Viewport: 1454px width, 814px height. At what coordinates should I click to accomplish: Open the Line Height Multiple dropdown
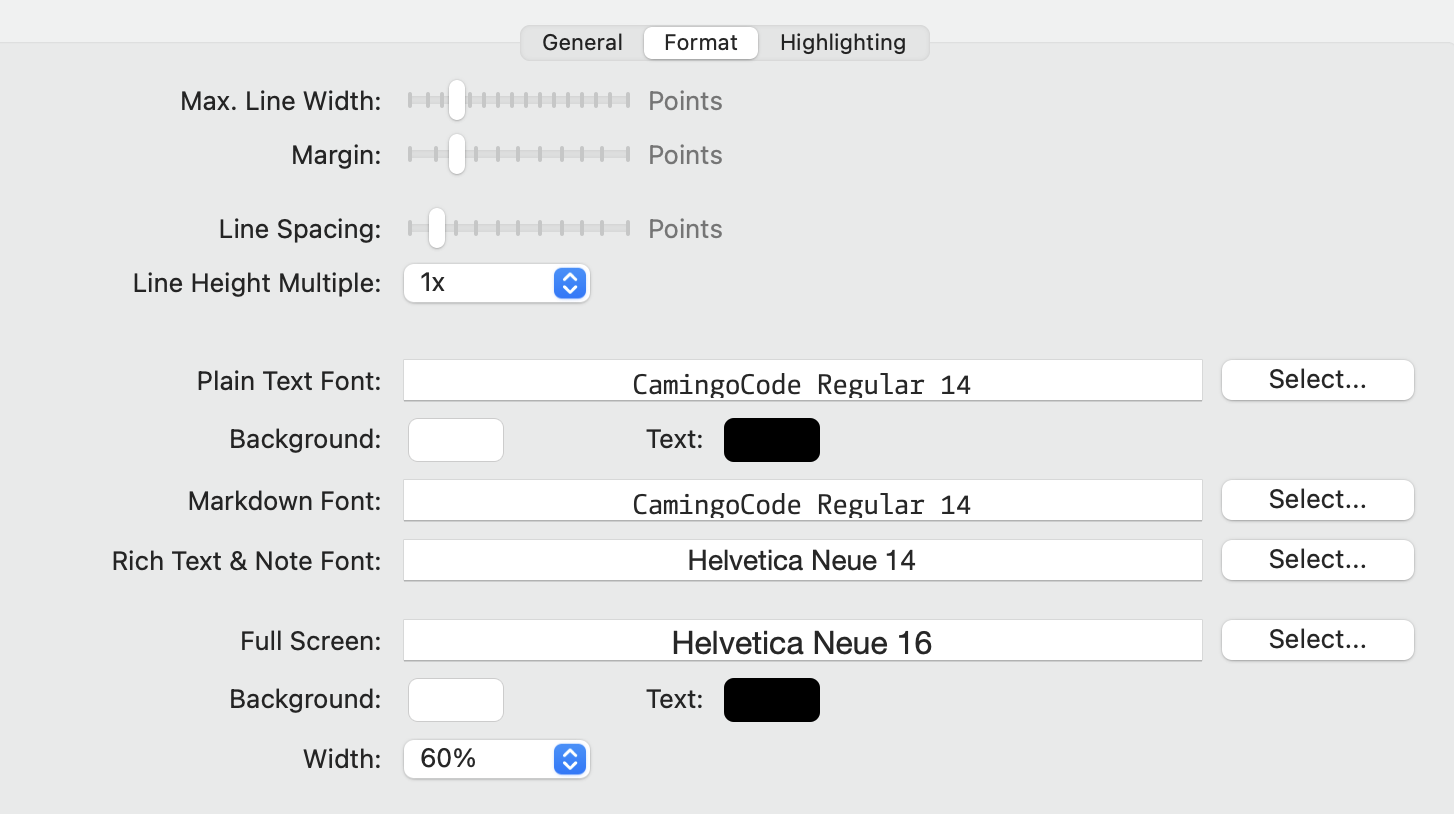click(x=497, y=283)
